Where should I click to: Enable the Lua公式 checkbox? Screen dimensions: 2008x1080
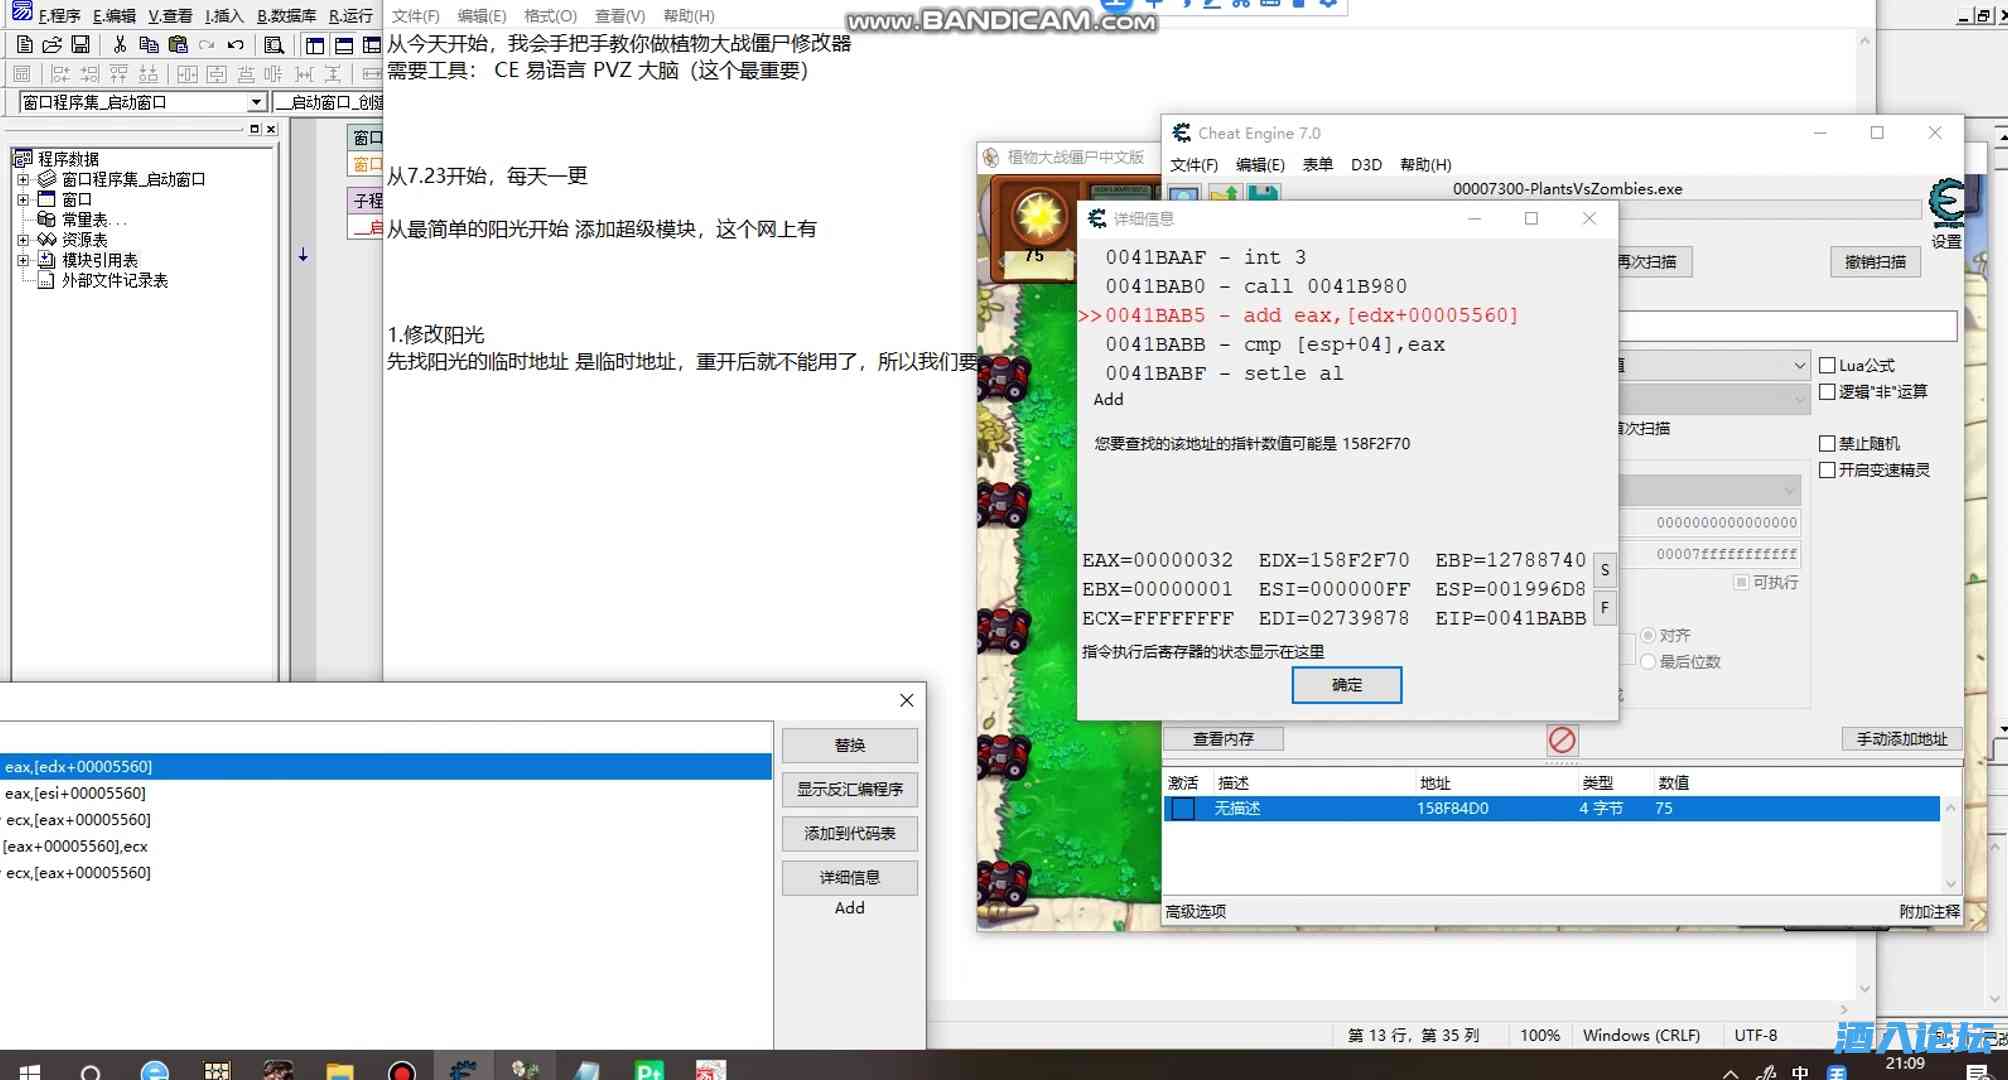1827,364
